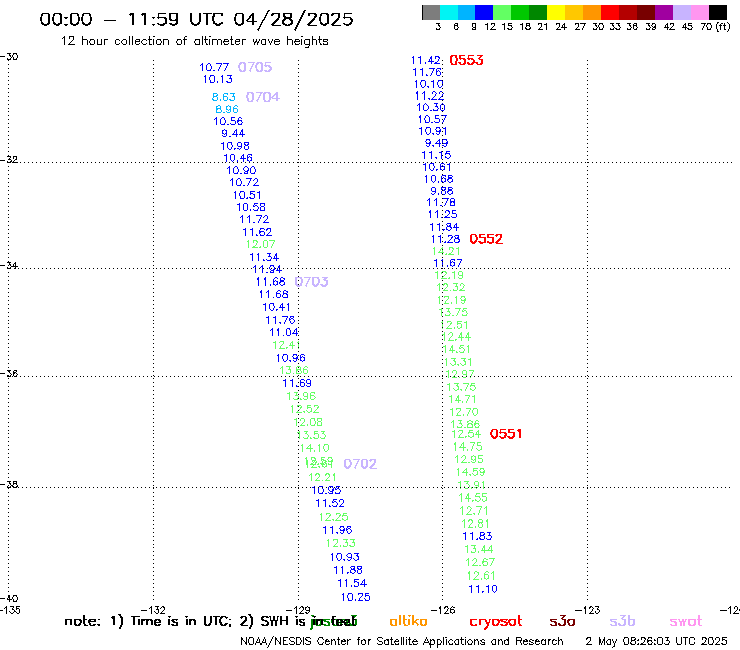Click the green value 12.54
The image size is (740, 650).
coord(466,434)
